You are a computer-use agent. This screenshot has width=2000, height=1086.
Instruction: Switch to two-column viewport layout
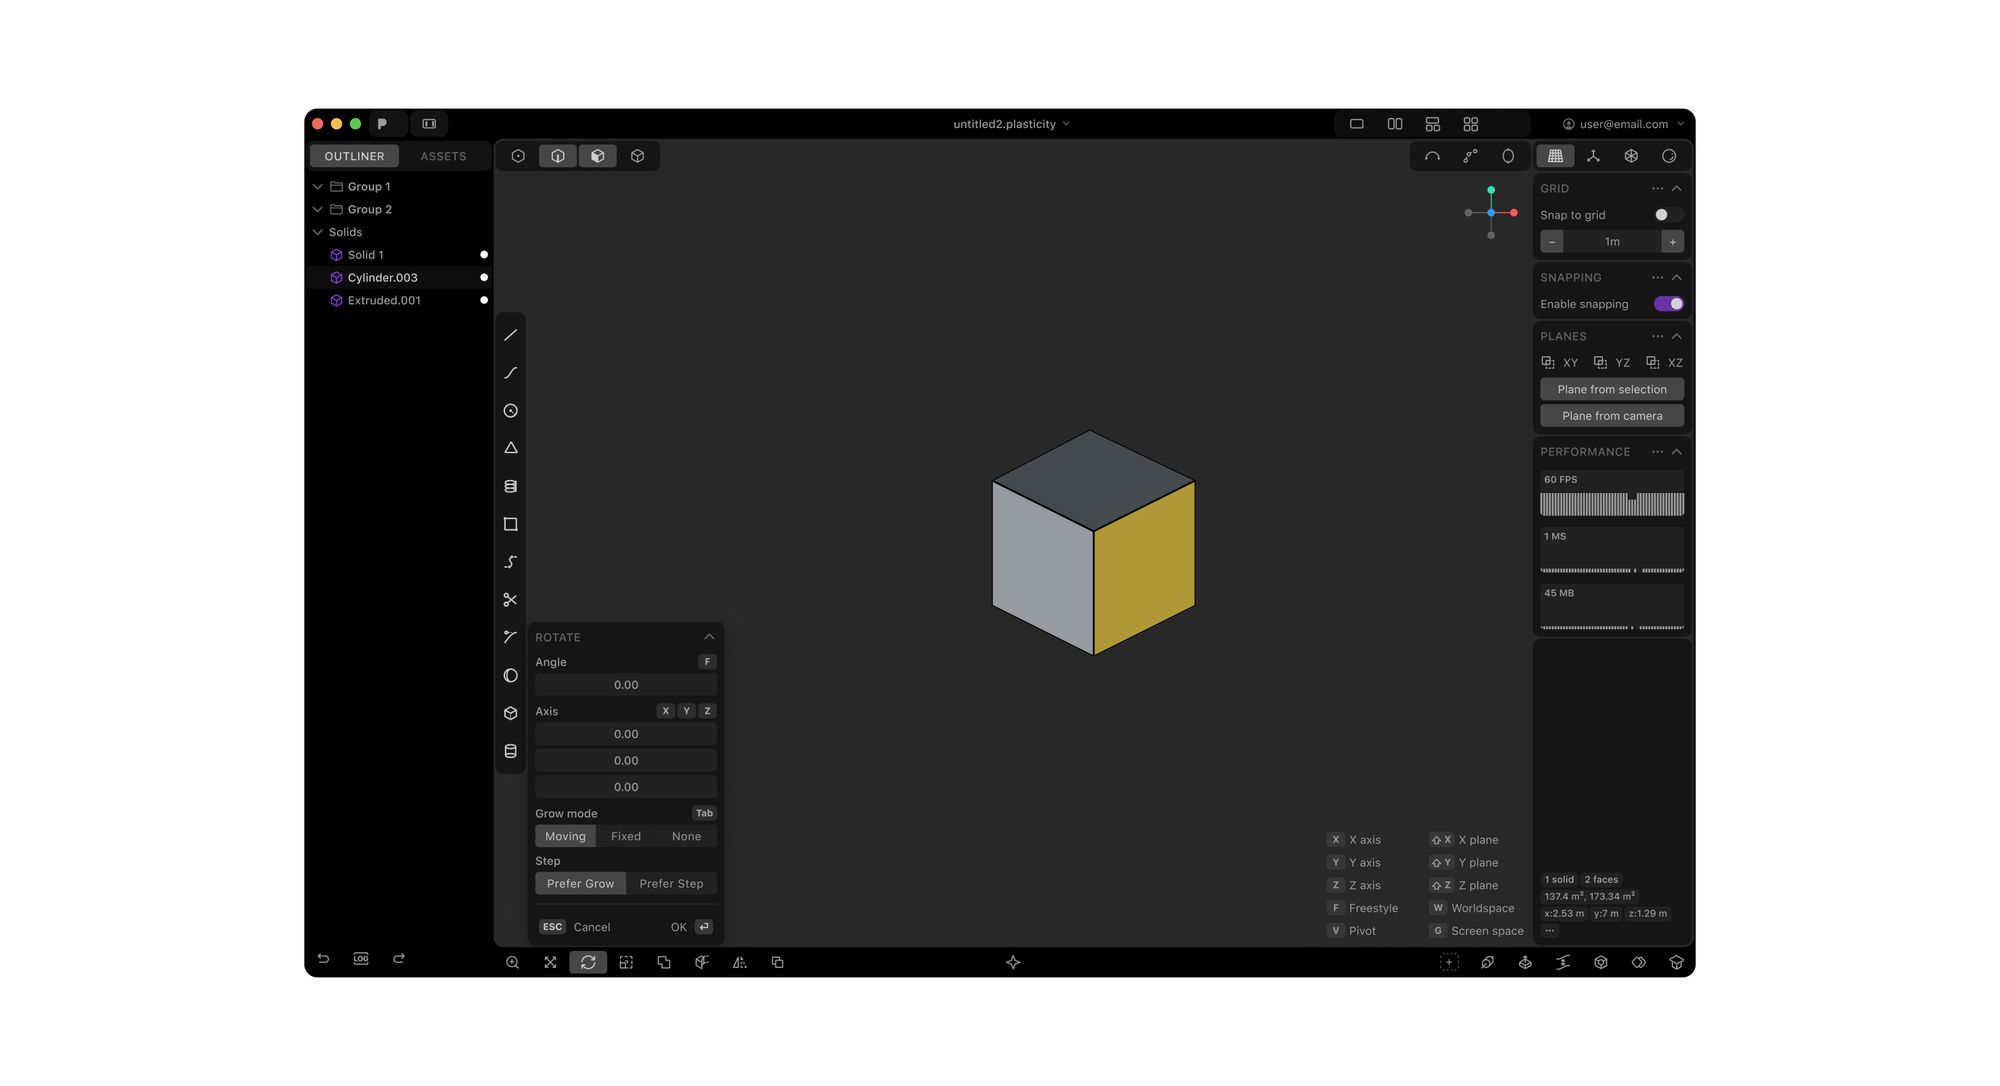tap(1394, 124)
